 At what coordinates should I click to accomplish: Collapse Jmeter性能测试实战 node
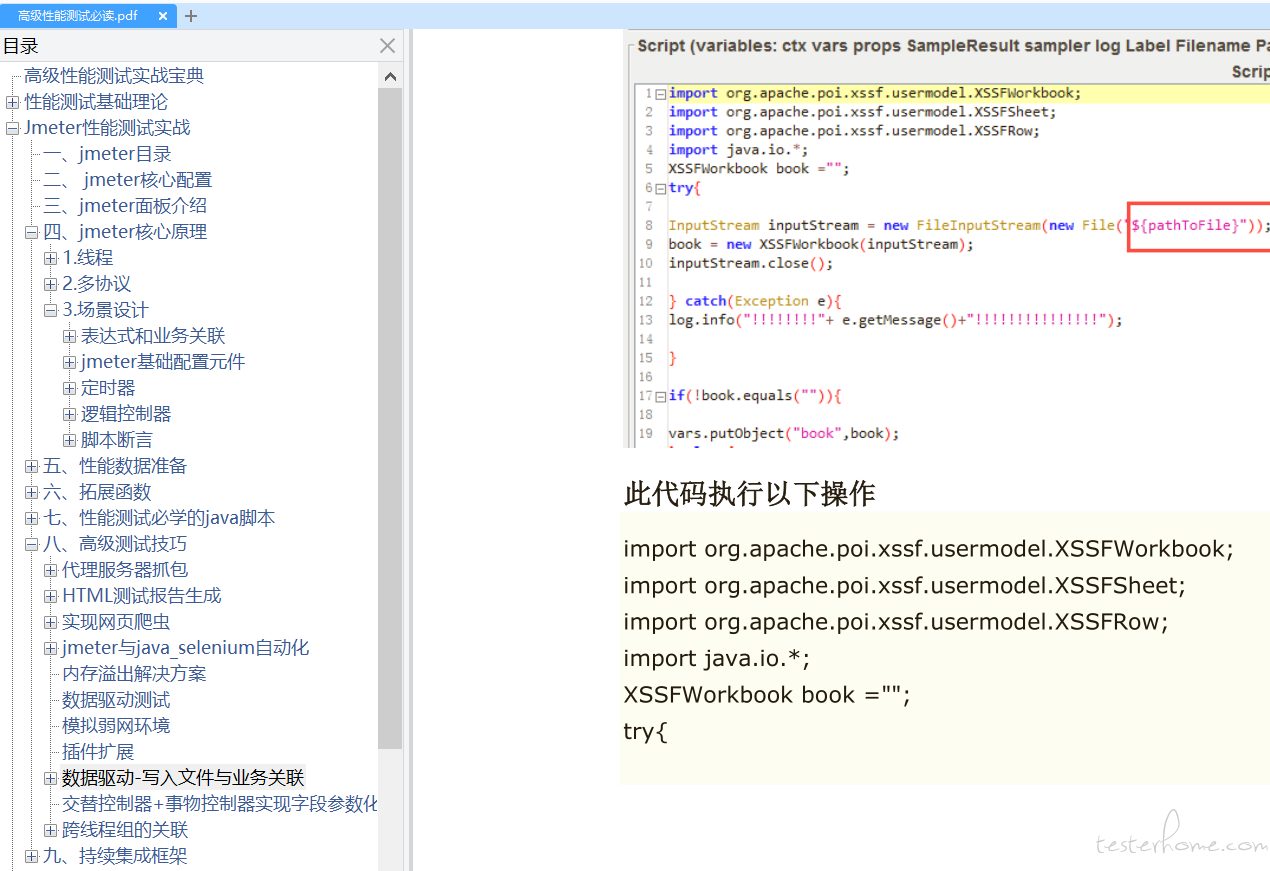click(12, 128)
